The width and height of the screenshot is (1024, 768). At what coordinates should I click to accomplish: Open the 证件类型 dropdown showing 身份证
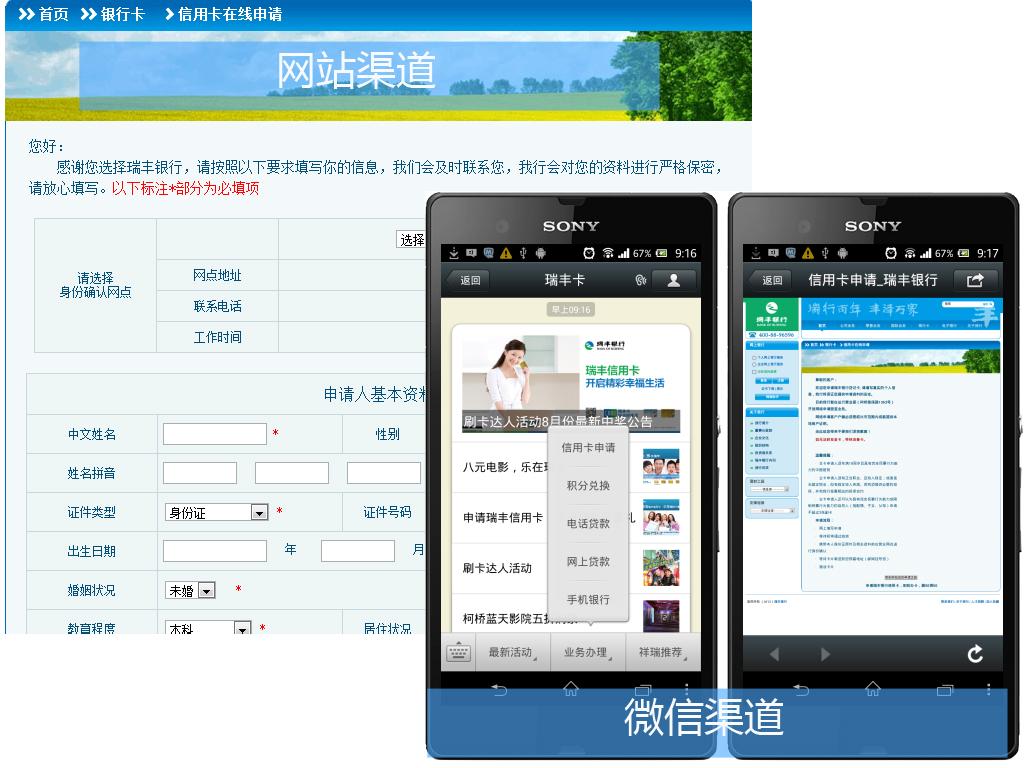[216, 513]
